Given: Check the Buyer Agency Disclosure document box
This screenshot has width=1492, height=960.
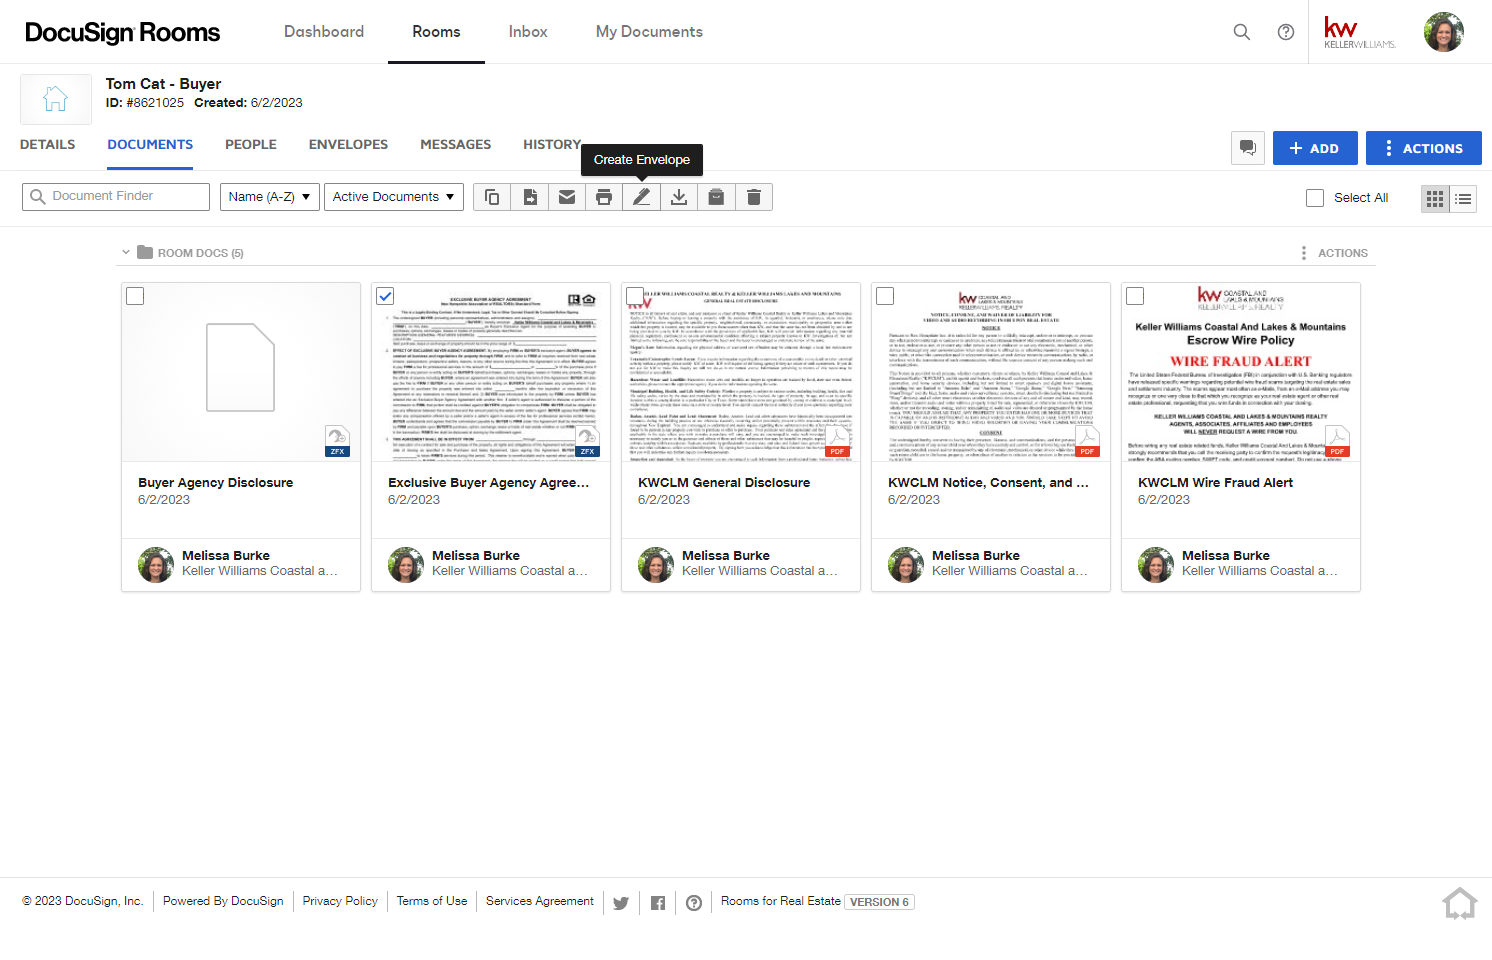Looking at the screenshot, I should 135,296.
